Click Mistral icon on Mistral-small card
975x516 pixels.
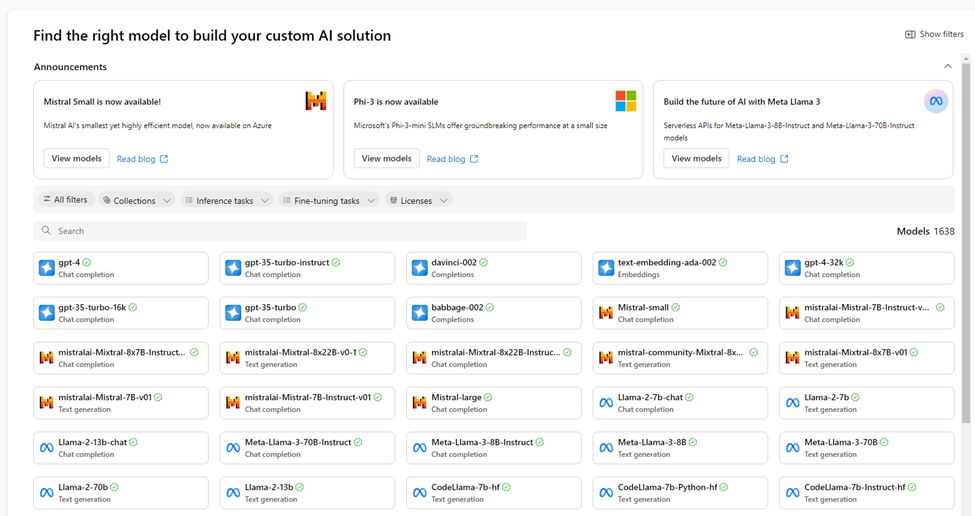[606, 313]
